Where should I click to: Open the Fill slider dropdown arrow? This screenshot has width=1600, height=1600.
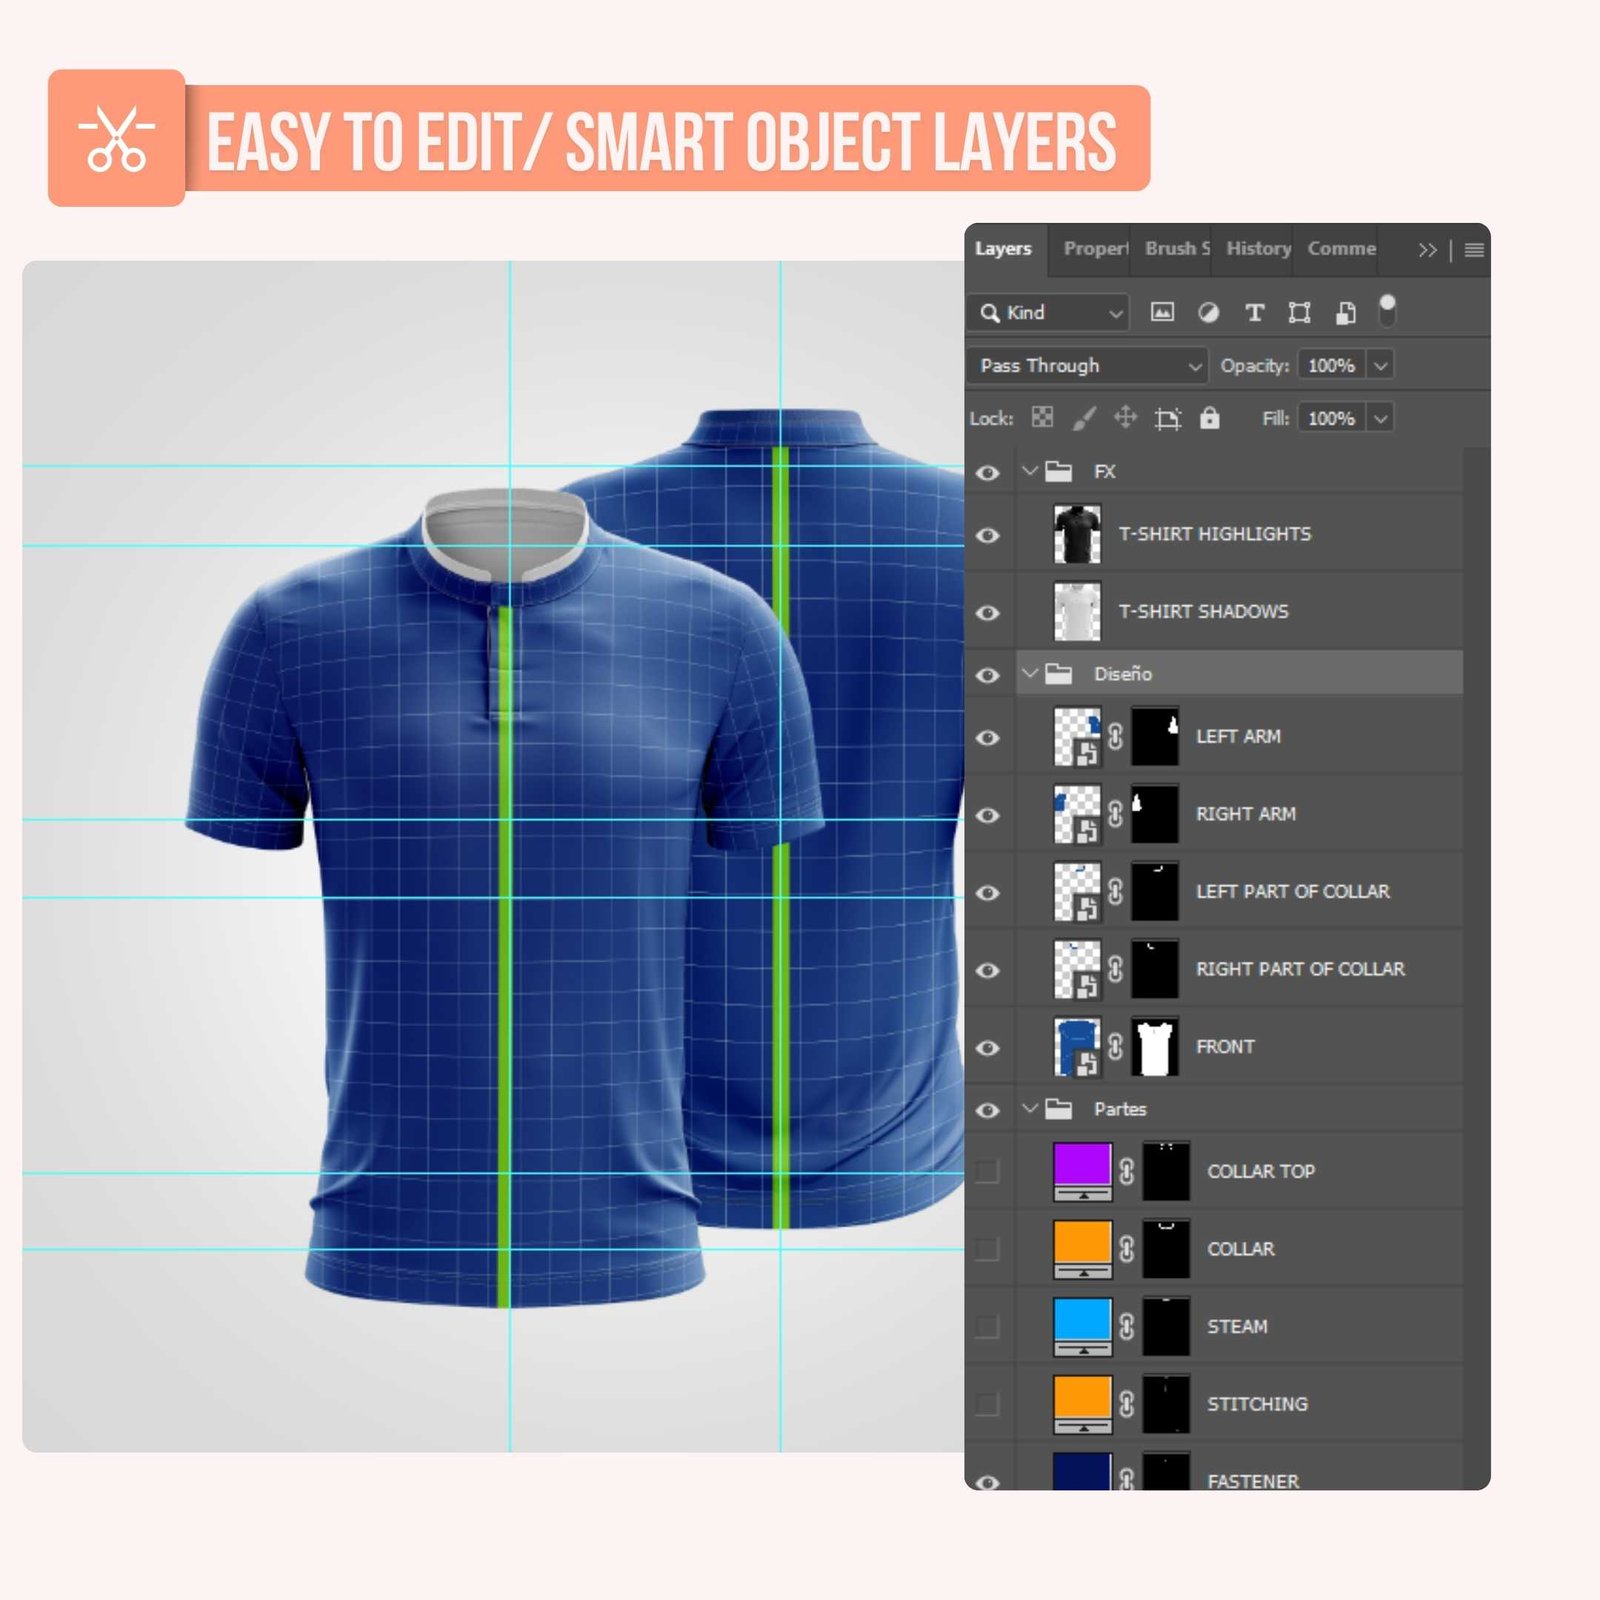point(1381,418)
